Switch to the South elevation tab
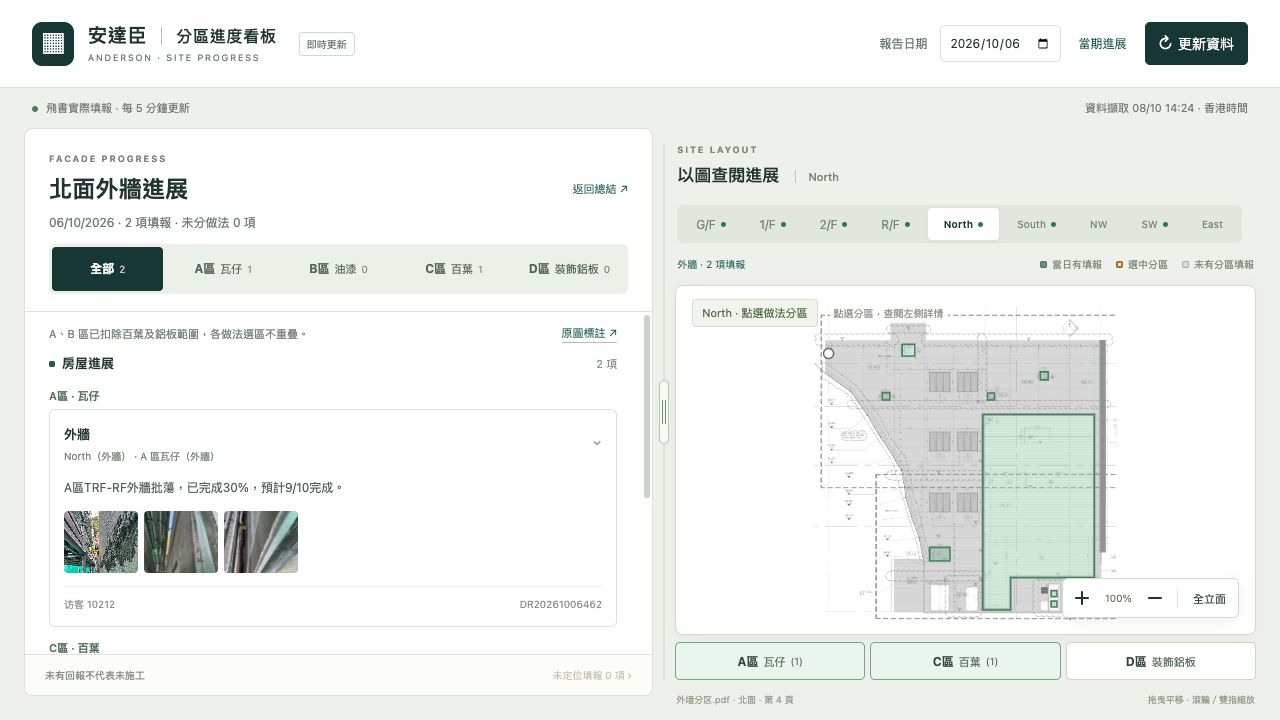 [1036, 224]
